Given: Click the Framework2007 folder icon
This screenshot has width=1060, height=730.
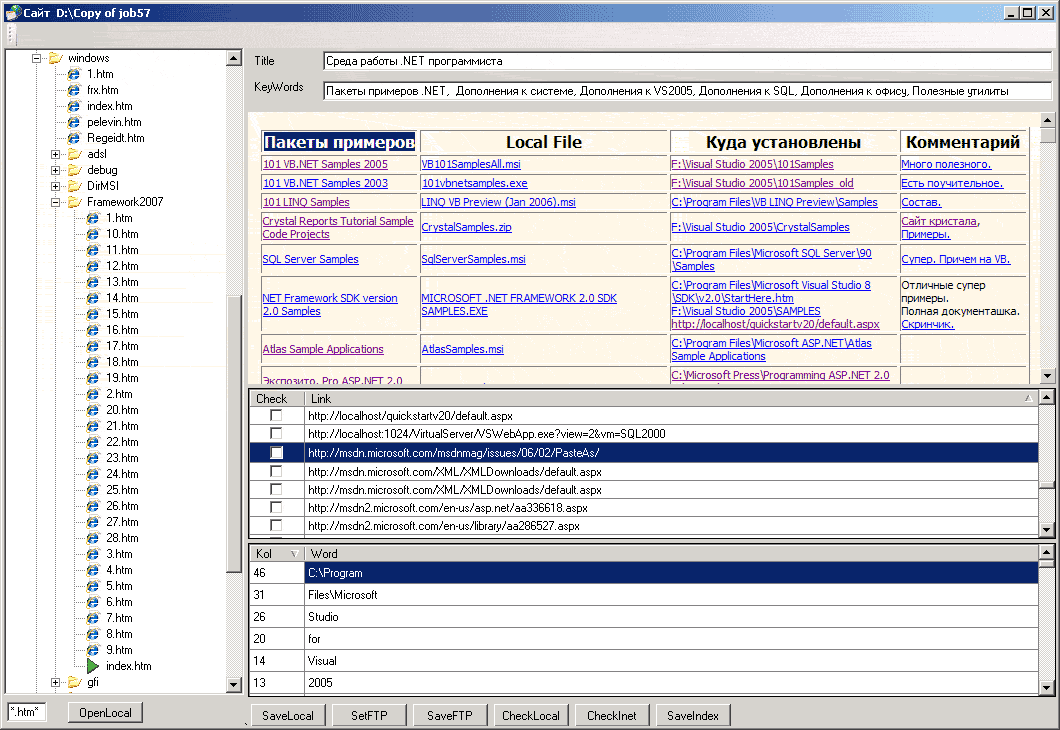Looking at the screenshot, I should coord(75,202).
